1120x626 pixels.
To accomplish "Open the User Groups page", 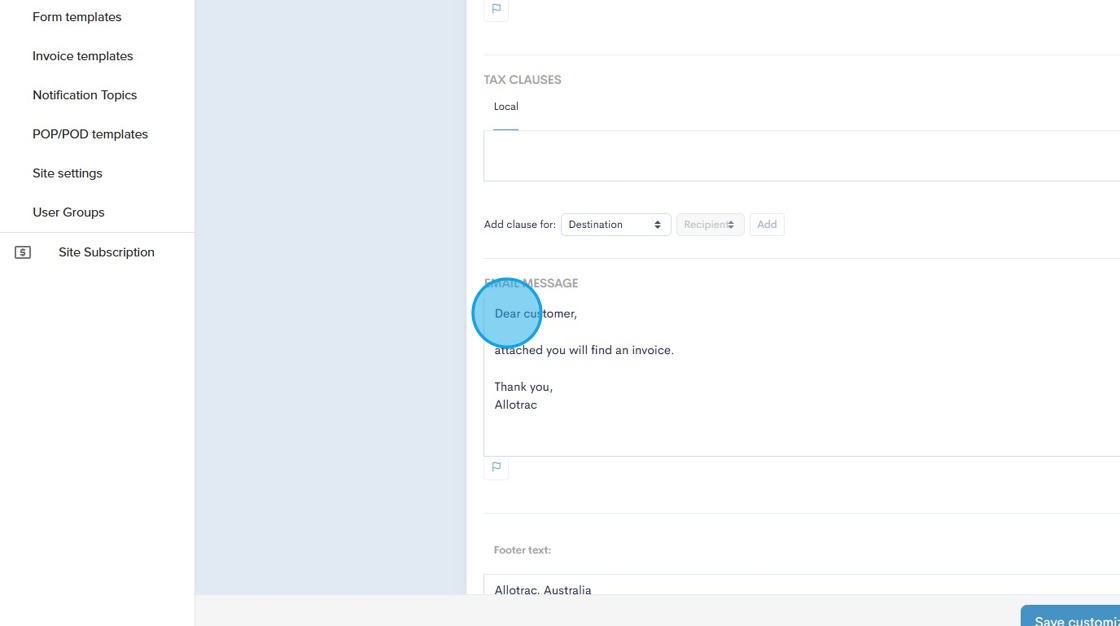I will pyautogui.click(x=68, y=212).
